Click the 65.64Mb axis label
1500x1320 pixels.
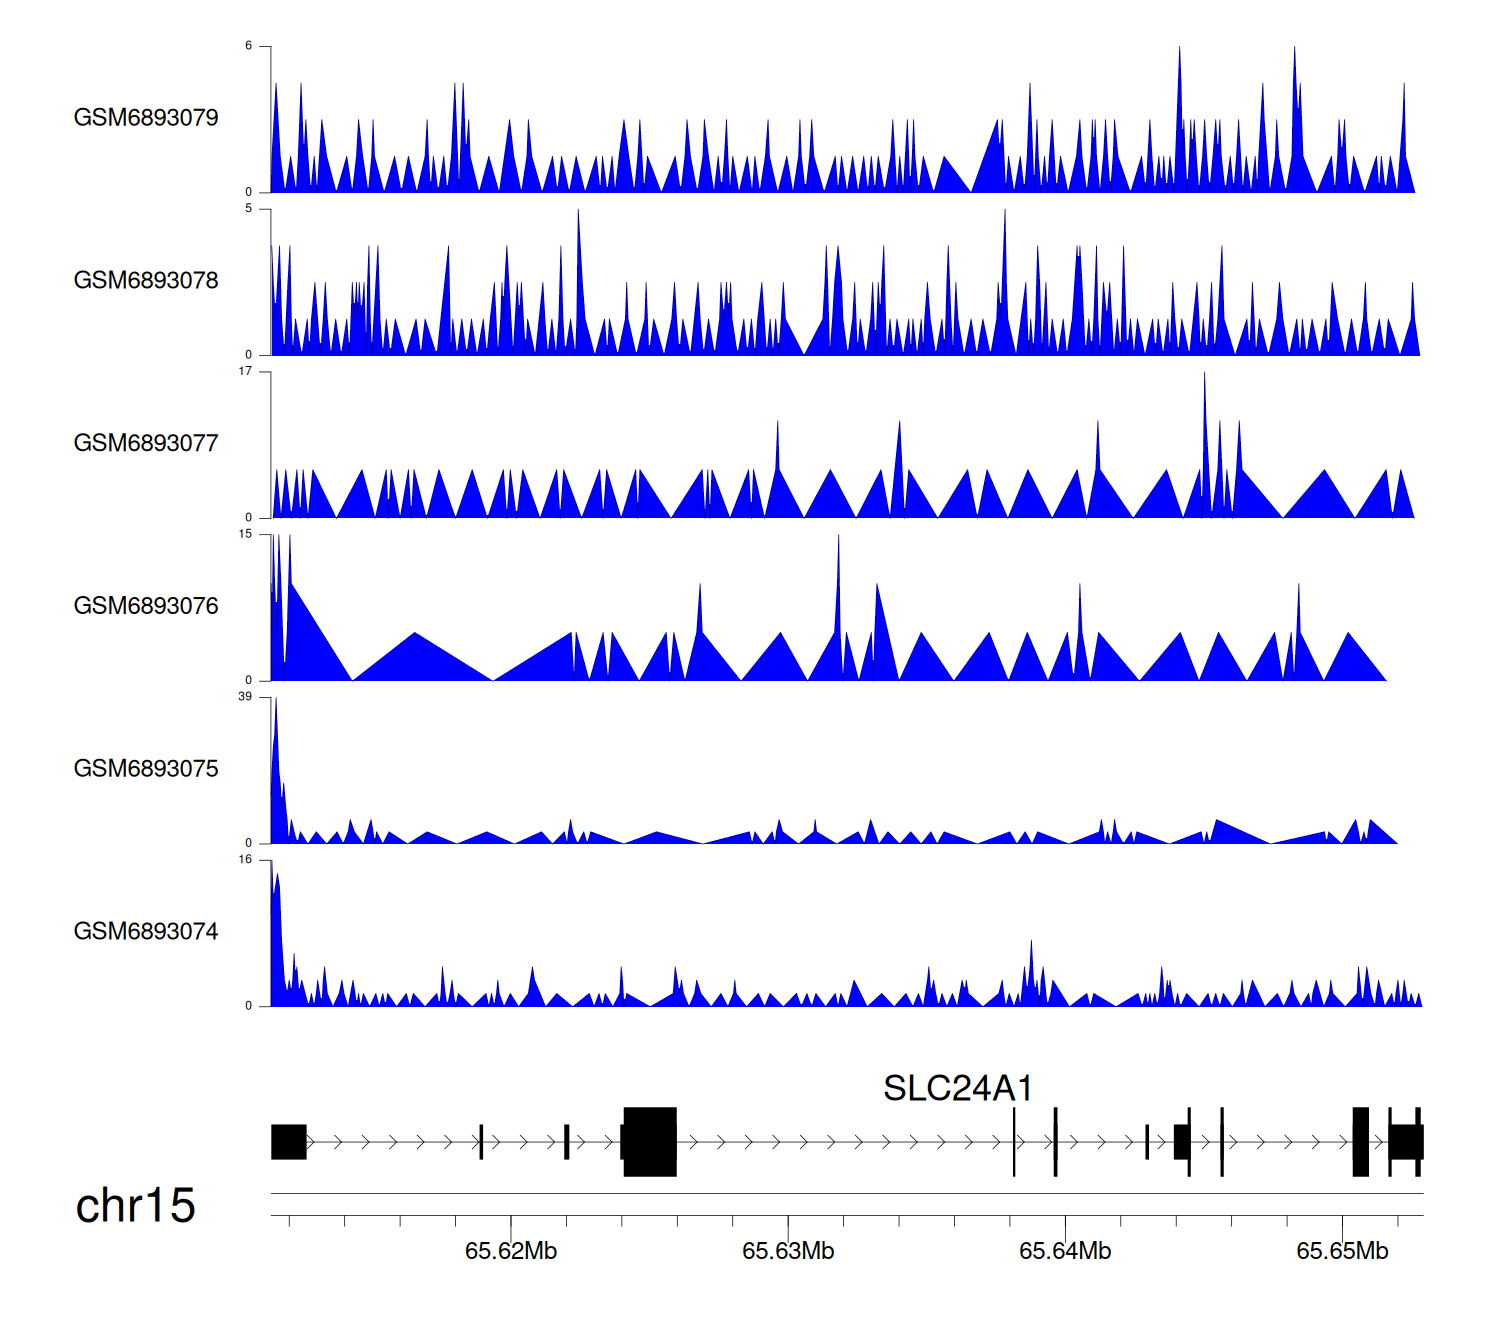1065,1251
